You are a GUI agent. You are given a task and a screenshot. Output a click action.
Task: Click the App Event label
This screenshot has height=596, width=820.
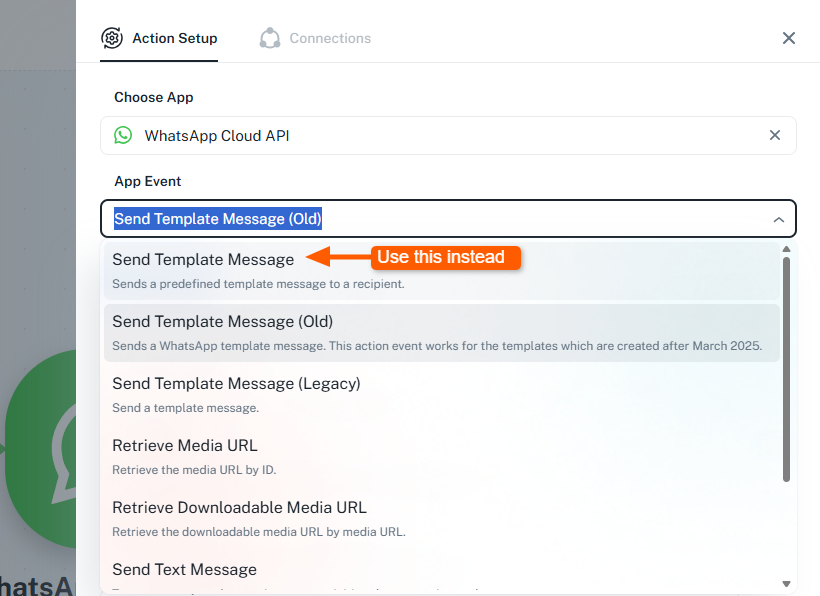coord(147,181)
